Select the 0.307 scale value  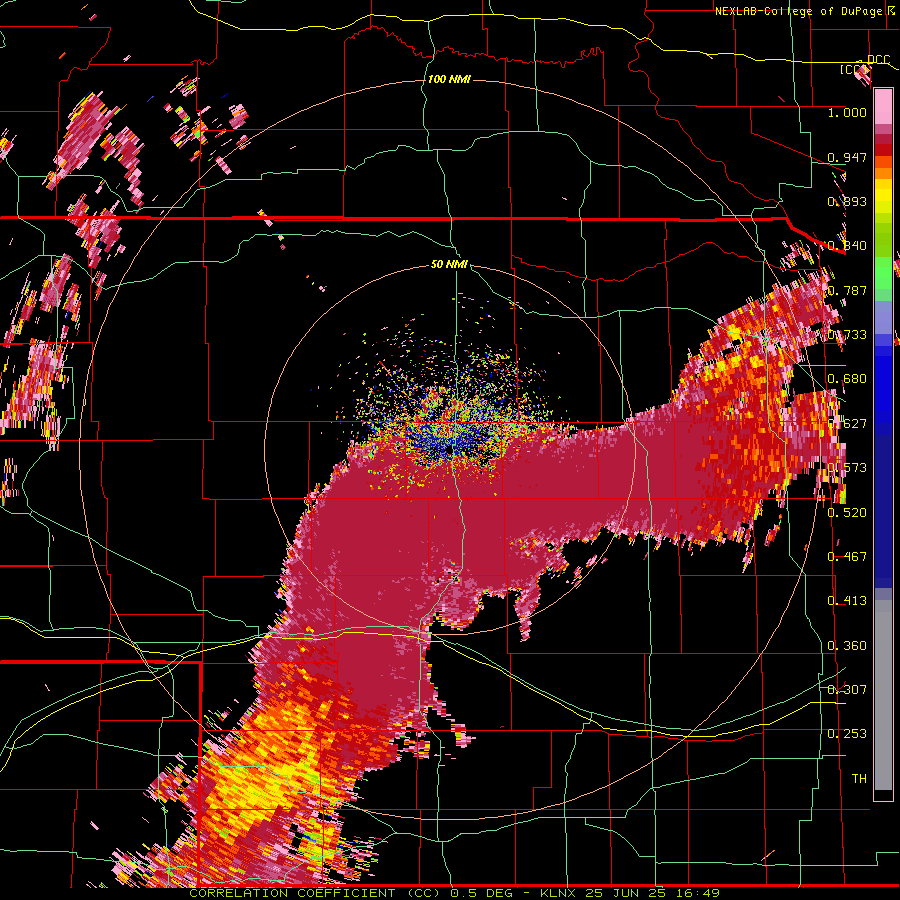point(847,689)
